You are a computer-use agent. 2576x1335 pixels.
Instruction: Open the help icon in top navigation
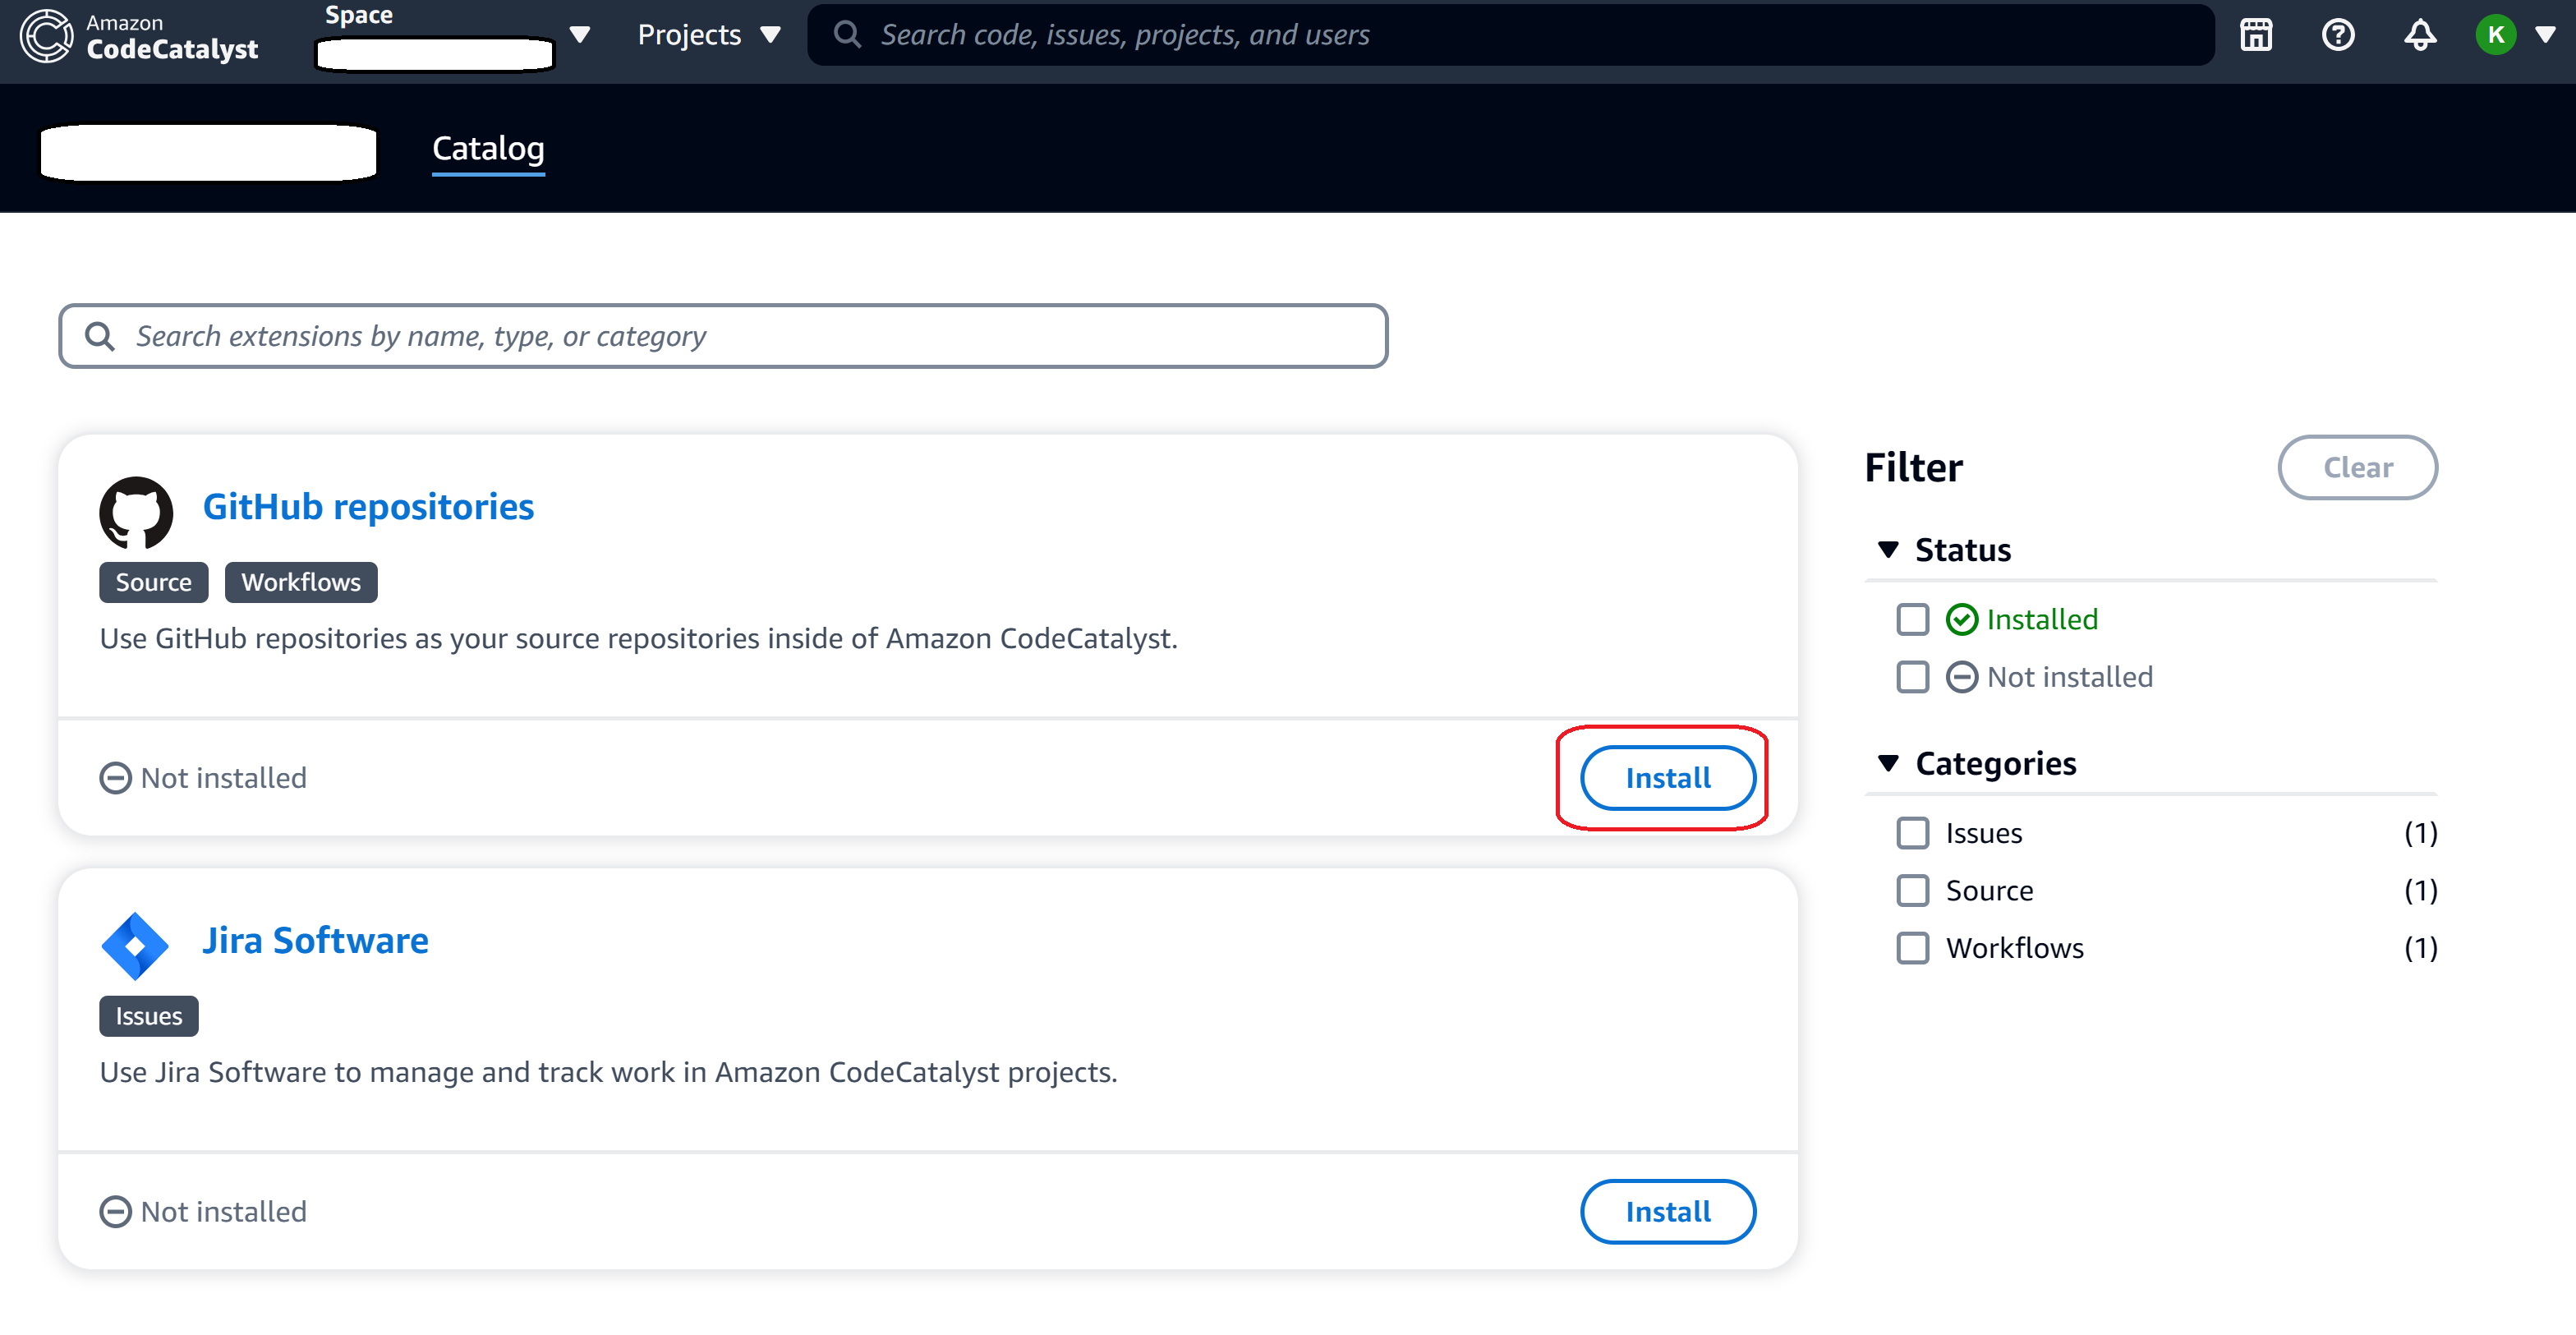click(x=2339, y=35)
